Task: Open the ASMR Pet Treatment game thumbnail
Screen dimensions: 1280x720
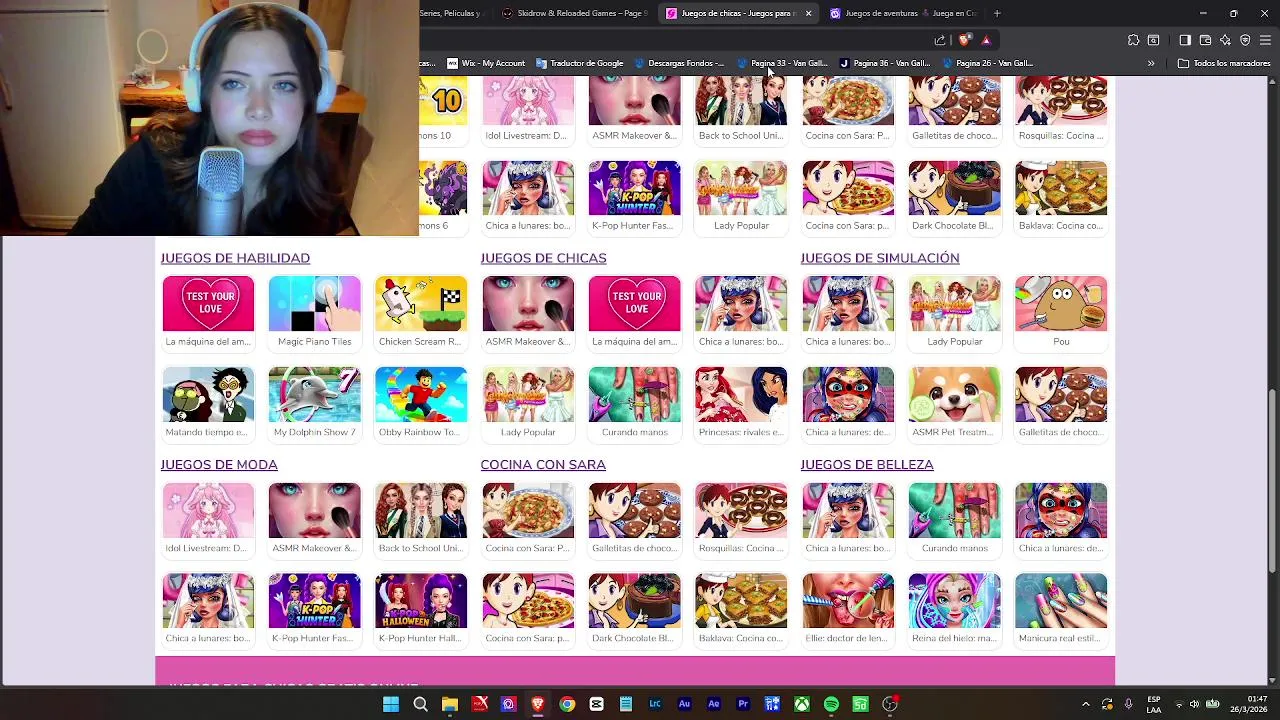Action: pyautogui.click(x=954, y=395)
